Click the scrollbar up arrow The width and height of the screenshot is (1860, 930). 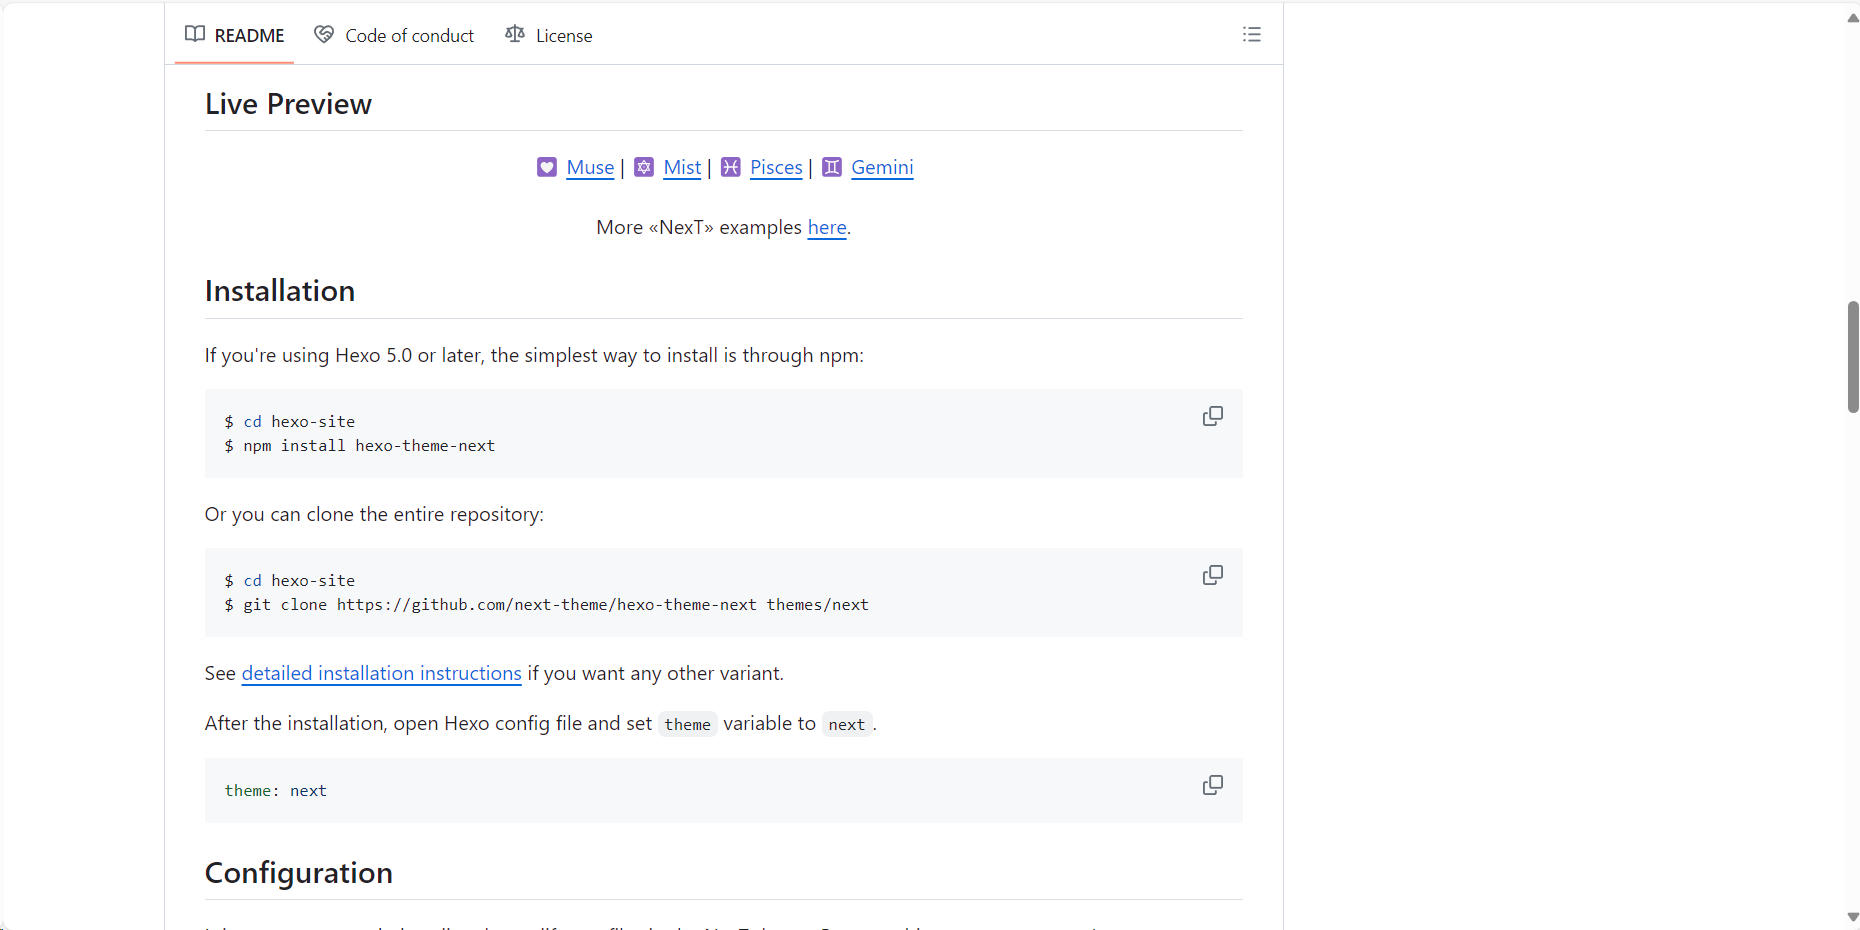(1853, 18)
